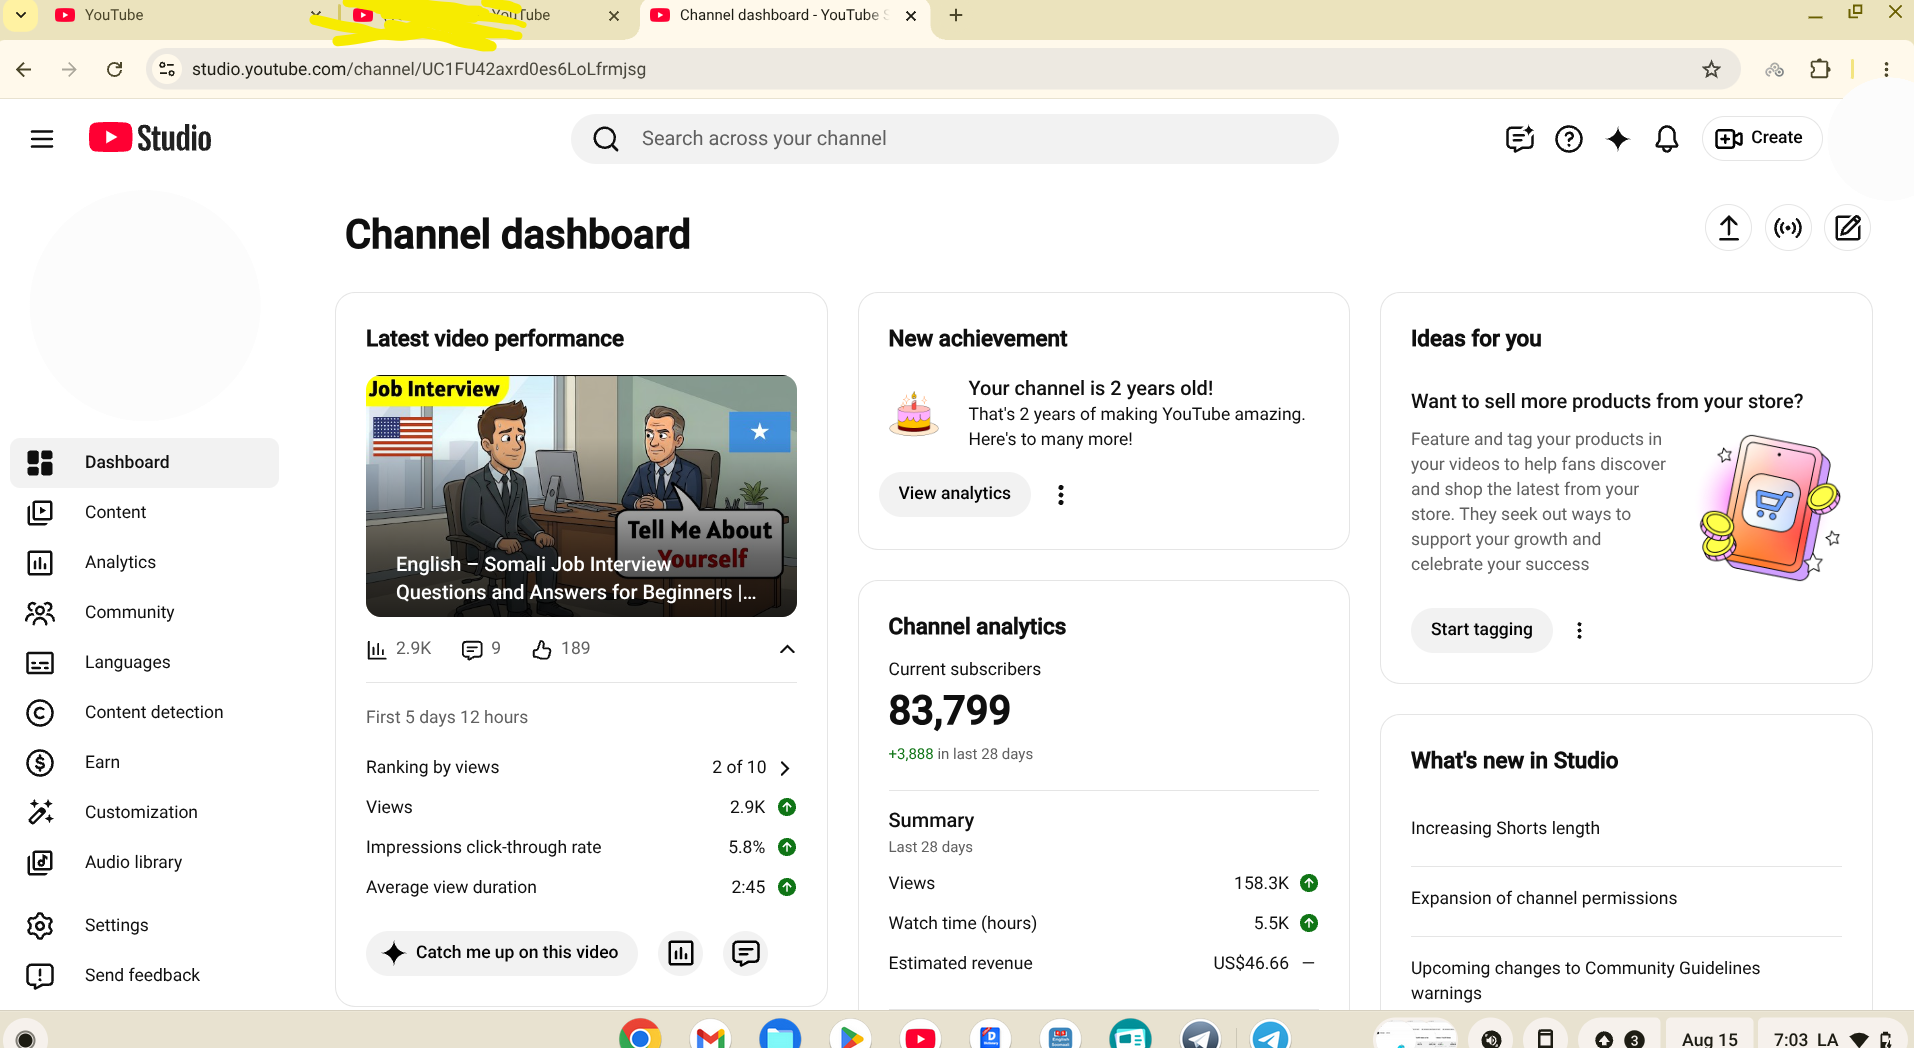Image resolution: width=1914 pixels, height=1048 pixels.
Task: Focus the Search across your channel field
Action: [955, 139]
